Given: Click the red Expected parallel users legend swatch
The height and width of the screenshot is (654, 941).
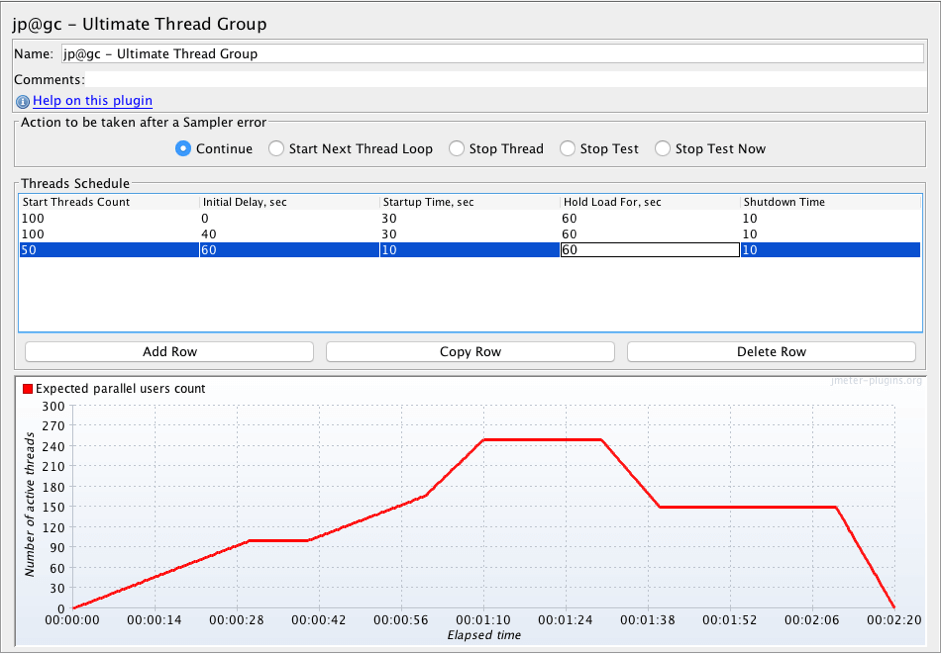Looking at the screenshot, I should click(x=28, y=389).
